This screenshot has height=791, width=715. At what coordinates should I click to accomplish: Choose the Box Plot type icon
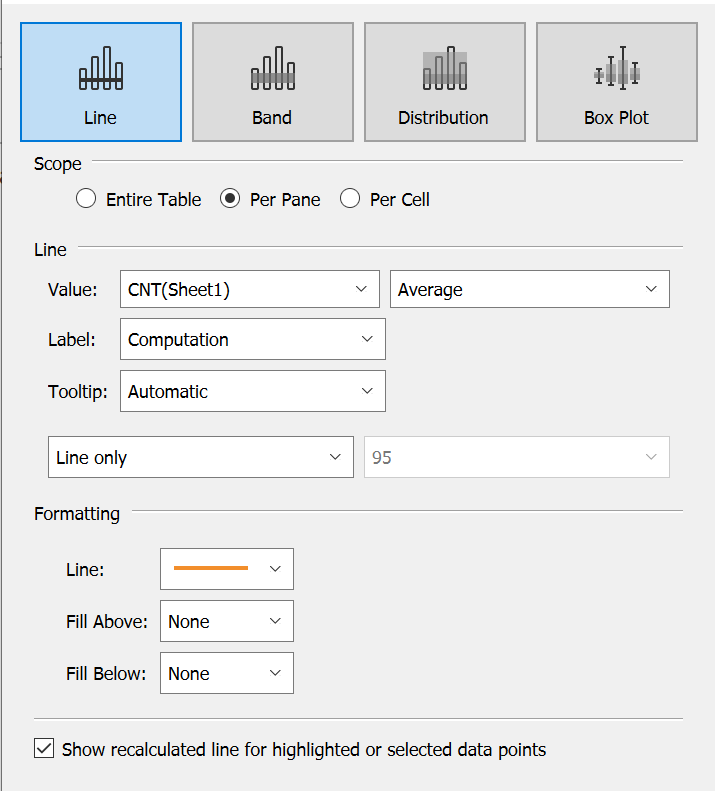click(x=616, y=69)
